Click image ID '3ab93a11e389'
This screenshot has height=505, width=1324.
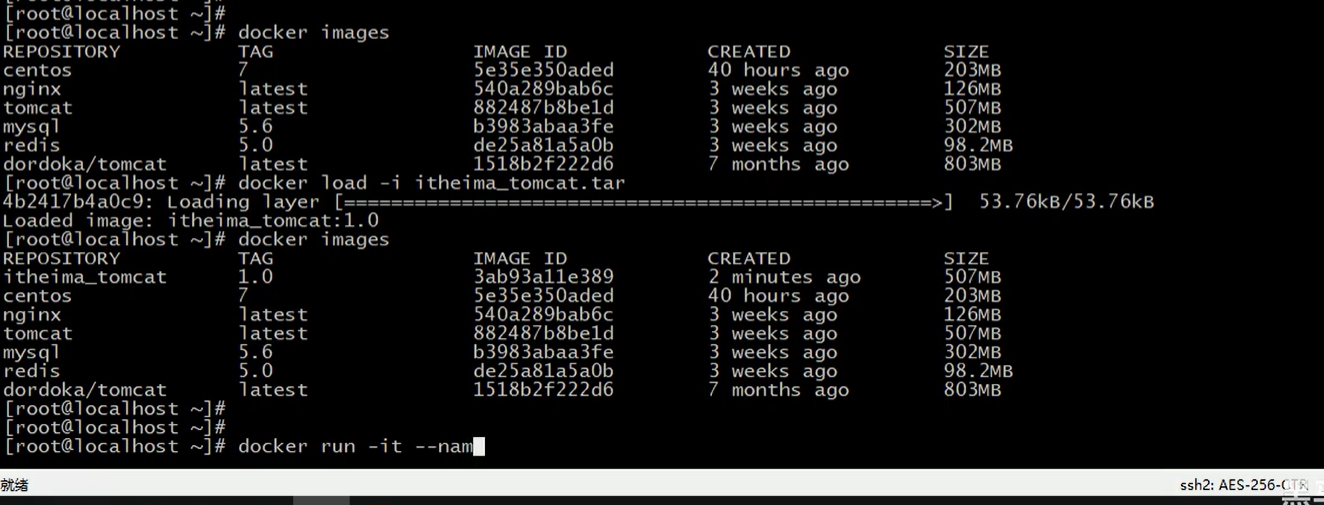pyautogui.click(x=544, y=277)
